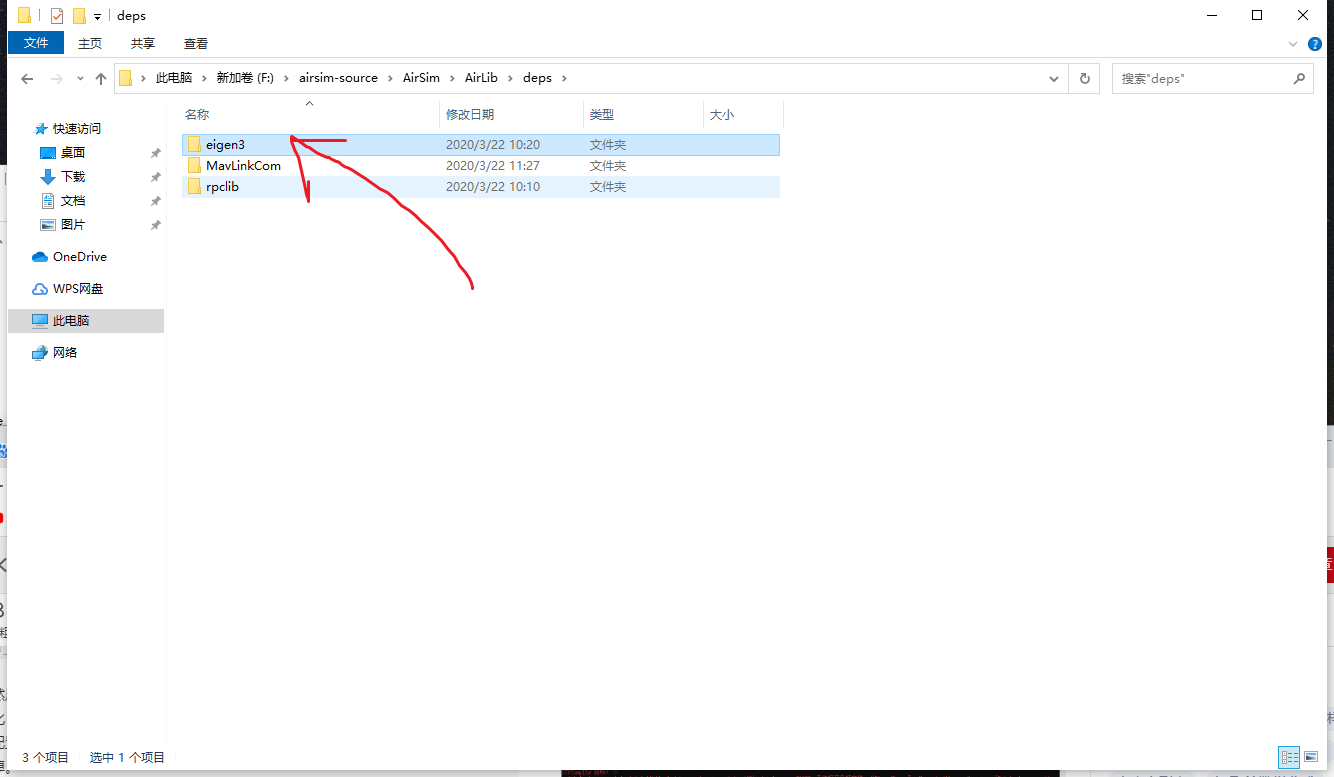Select WPS网盘 in the sidebar
This screenshot has height=777, width=1334.
tap(78, 289)
